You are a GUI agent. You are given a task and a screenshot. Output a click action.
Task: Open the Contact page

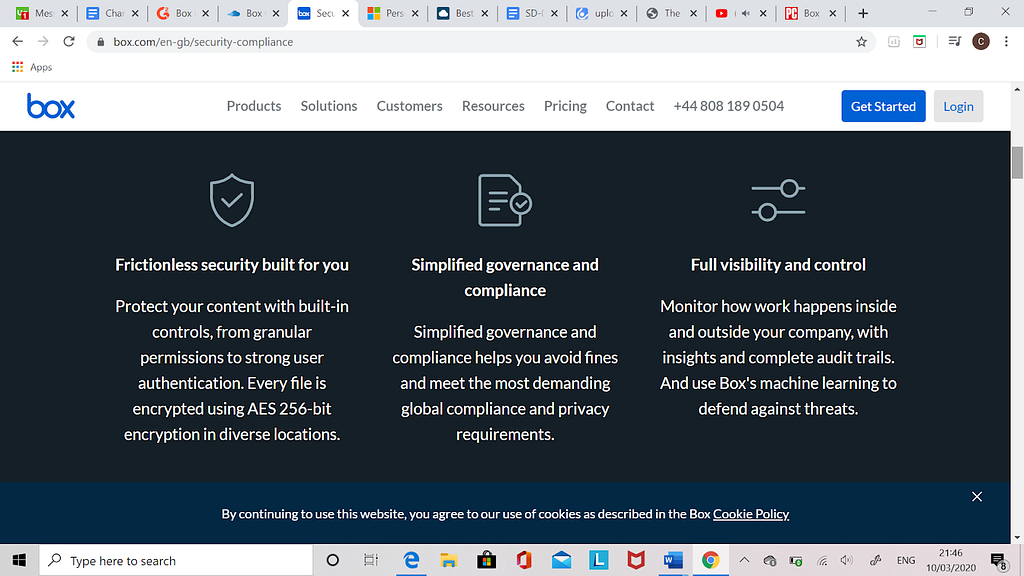[x=630, y=106]
